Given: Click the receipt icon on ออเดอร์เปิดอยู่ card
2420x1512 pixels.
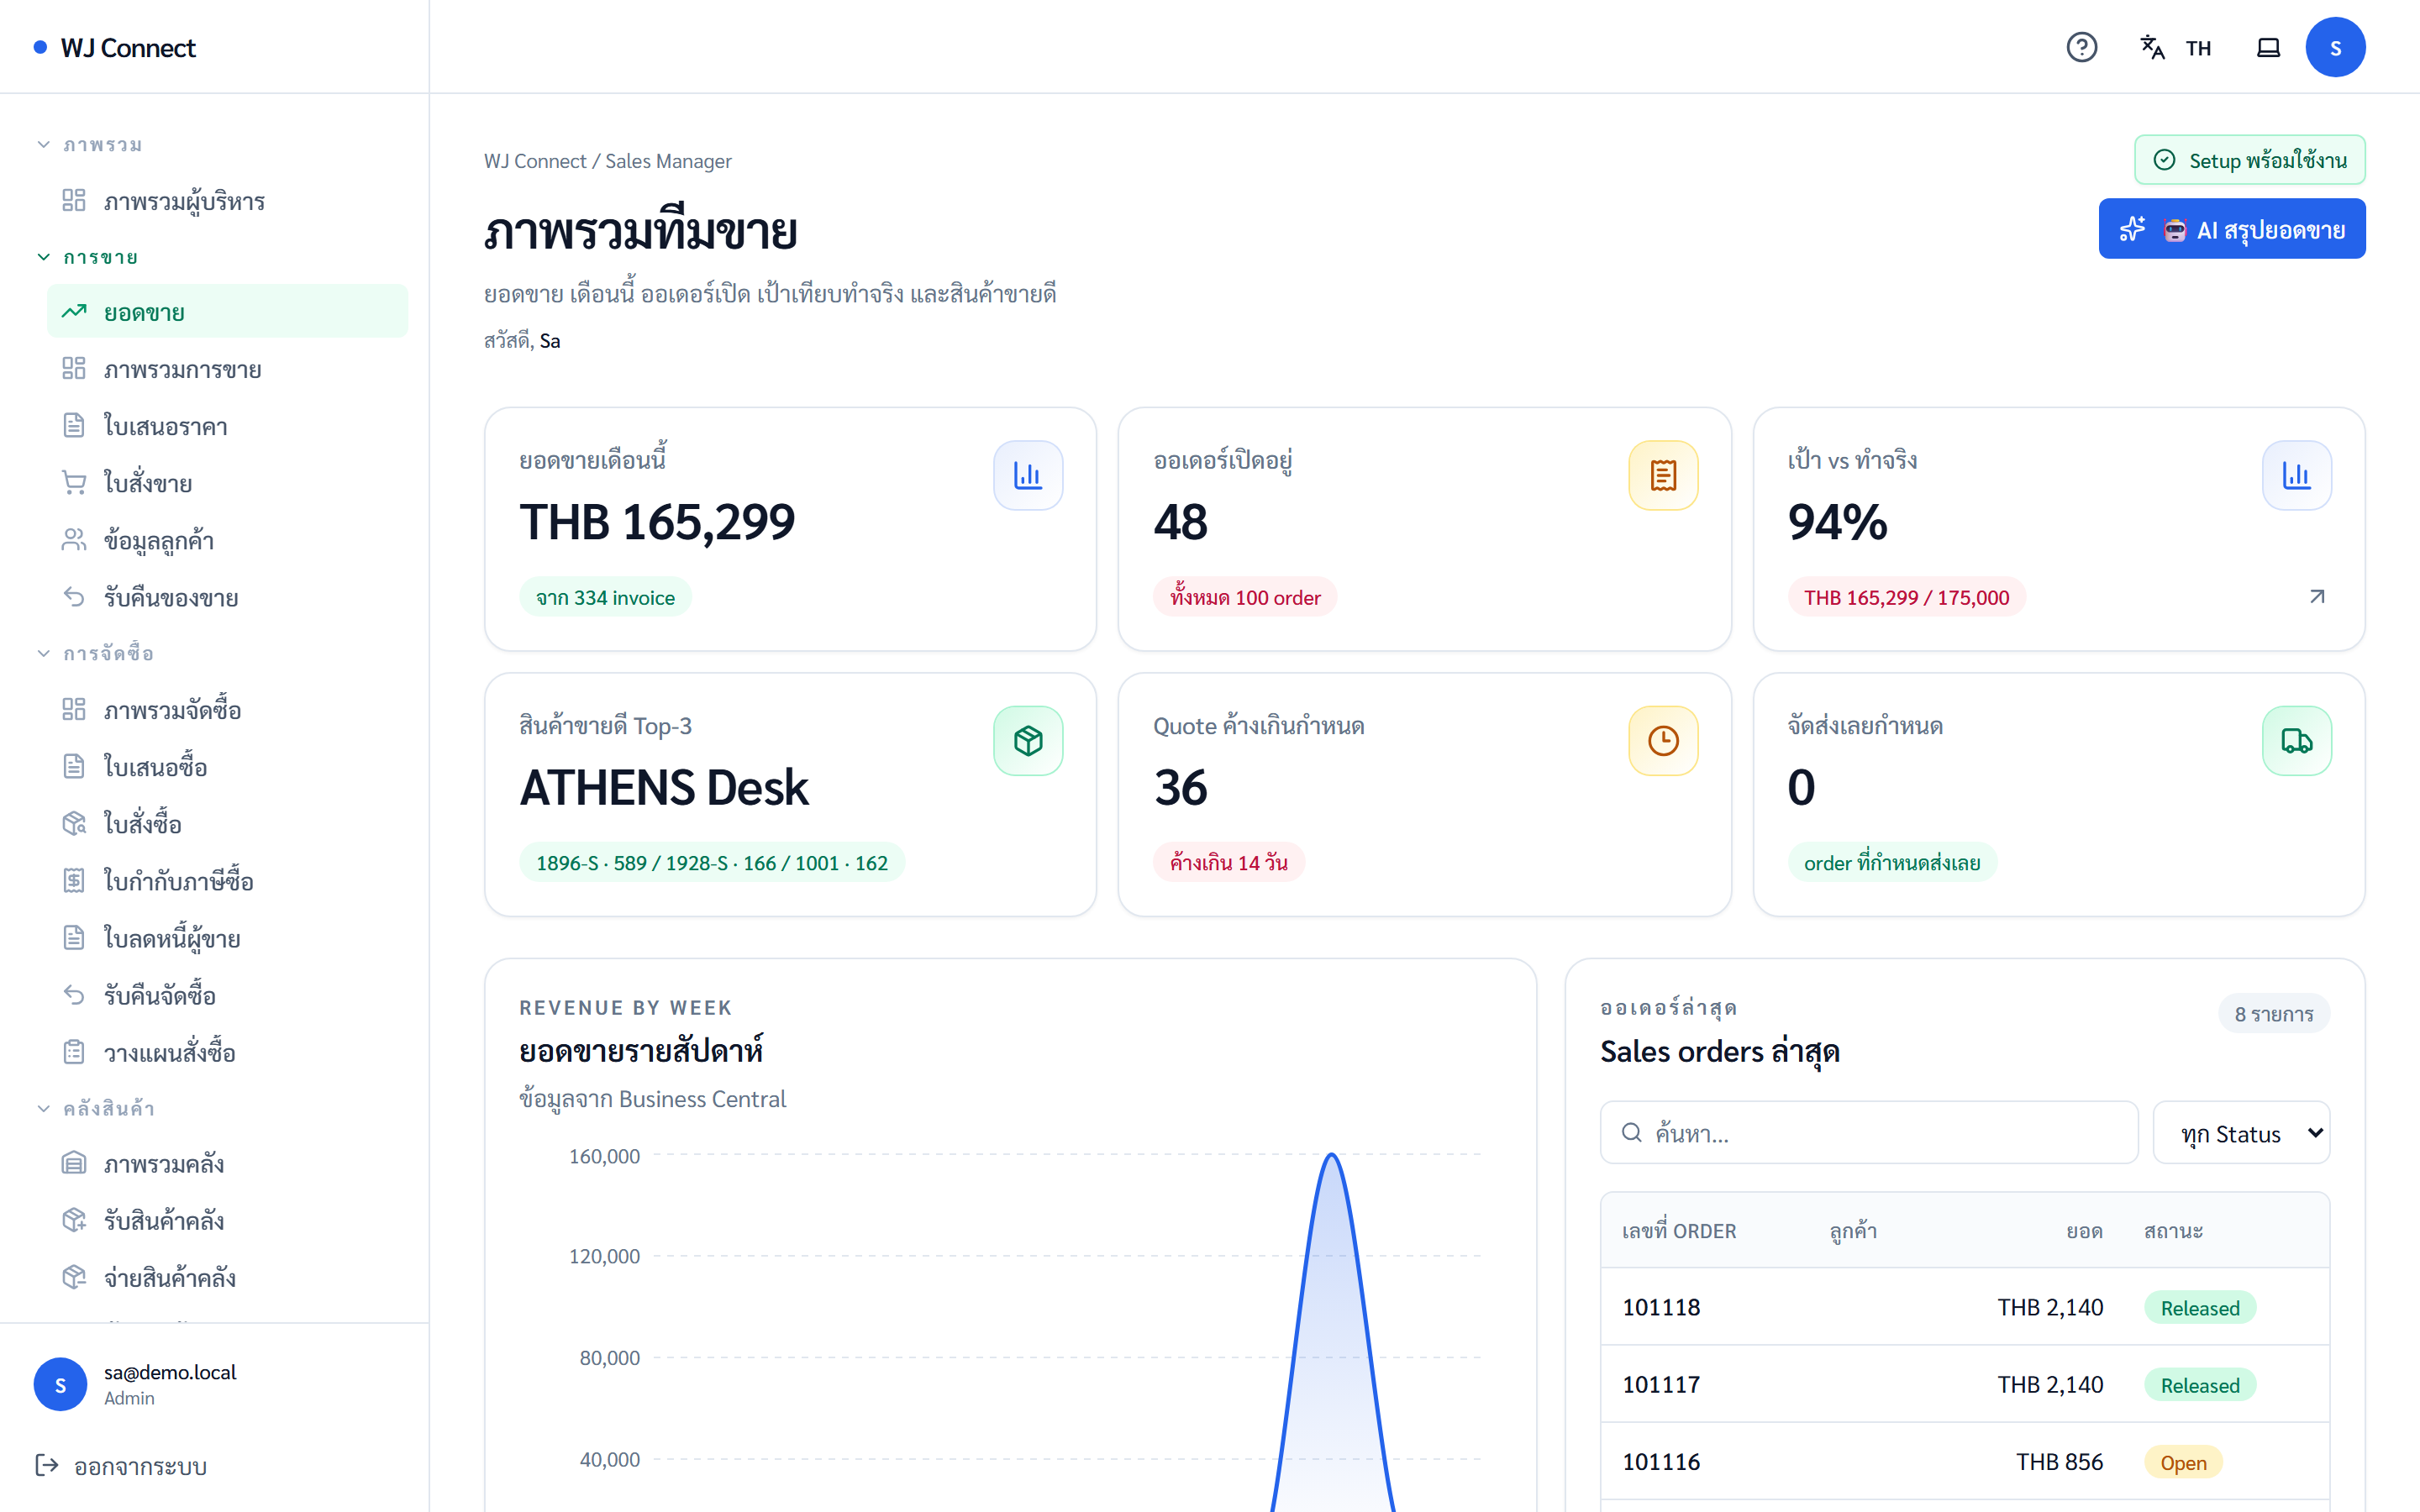Looking at the screenshot, I should (1662, 475).
